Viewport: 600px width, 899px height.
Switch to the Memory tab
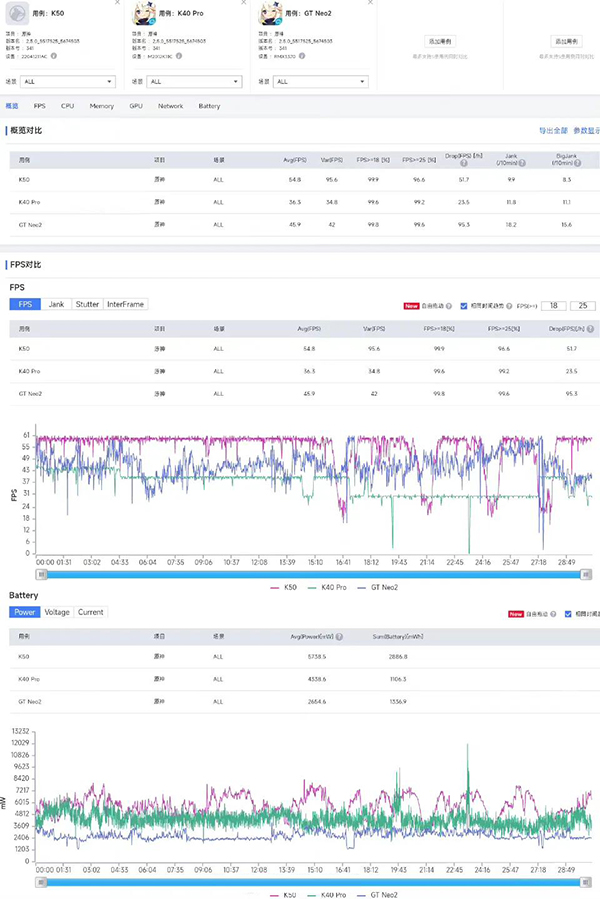coord(101,105)
